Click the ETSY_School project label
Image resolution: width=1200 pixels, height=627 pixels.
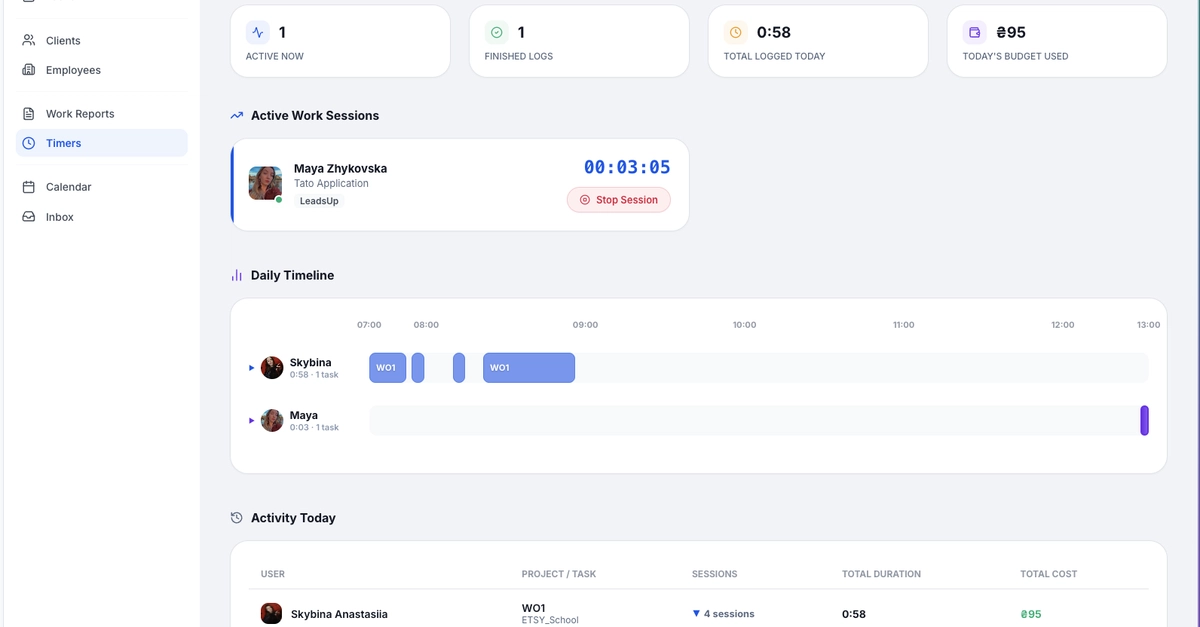550,620
